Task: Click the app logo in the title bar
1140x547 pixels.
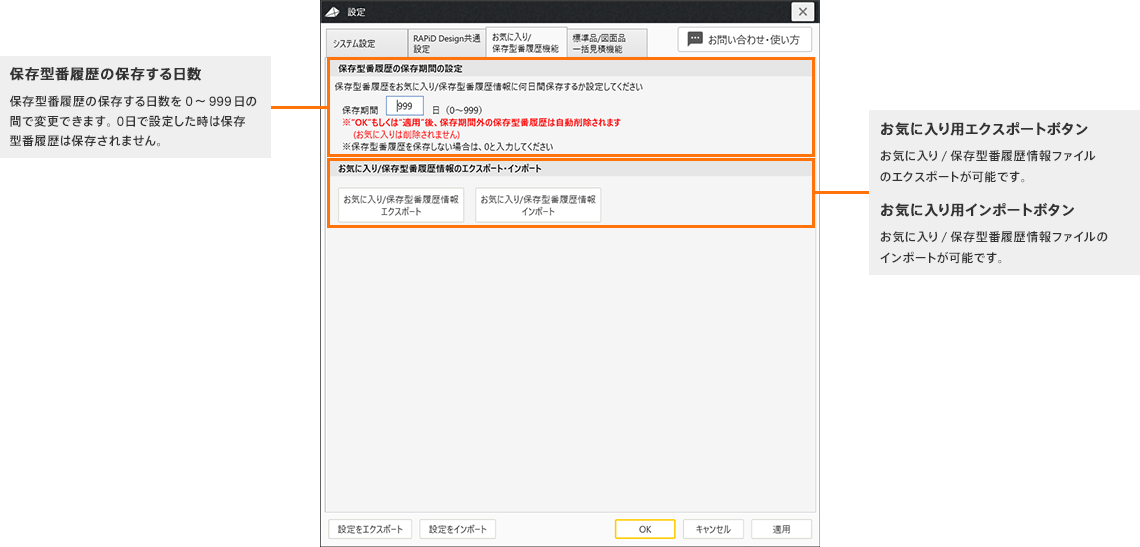Action: point(333,12)
